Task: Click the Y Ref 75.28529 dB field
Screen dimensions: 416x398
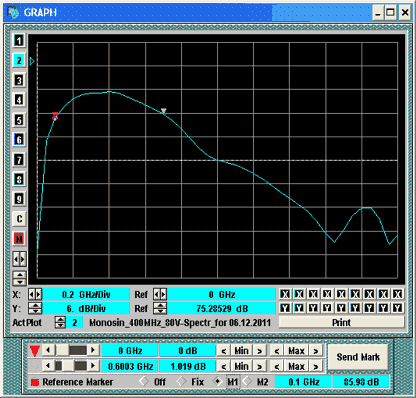Action: [x=222, y=308]
